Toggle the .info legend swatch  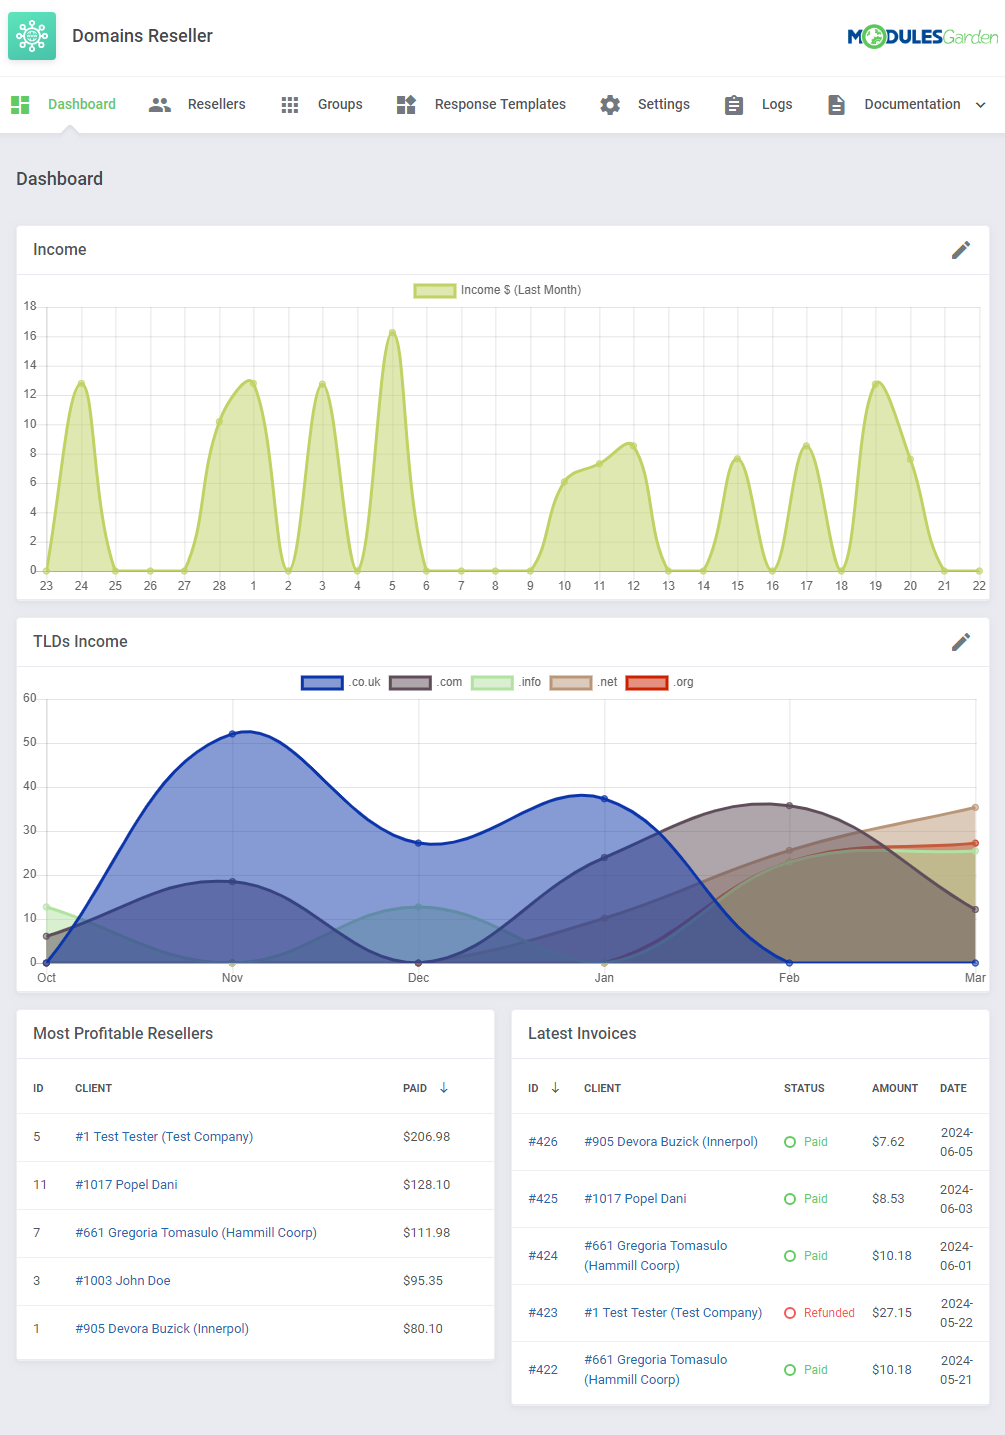point(492,682)
